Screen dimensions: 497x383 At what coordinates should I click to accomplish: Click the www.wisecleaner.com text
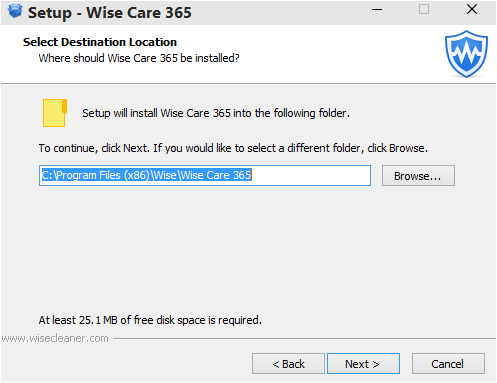click(55, 338)
